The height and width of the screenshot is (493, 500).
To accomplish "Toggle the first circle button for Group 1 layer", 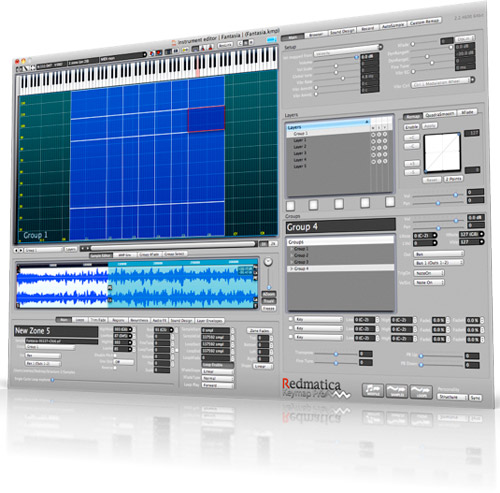I will pos(373,135).
